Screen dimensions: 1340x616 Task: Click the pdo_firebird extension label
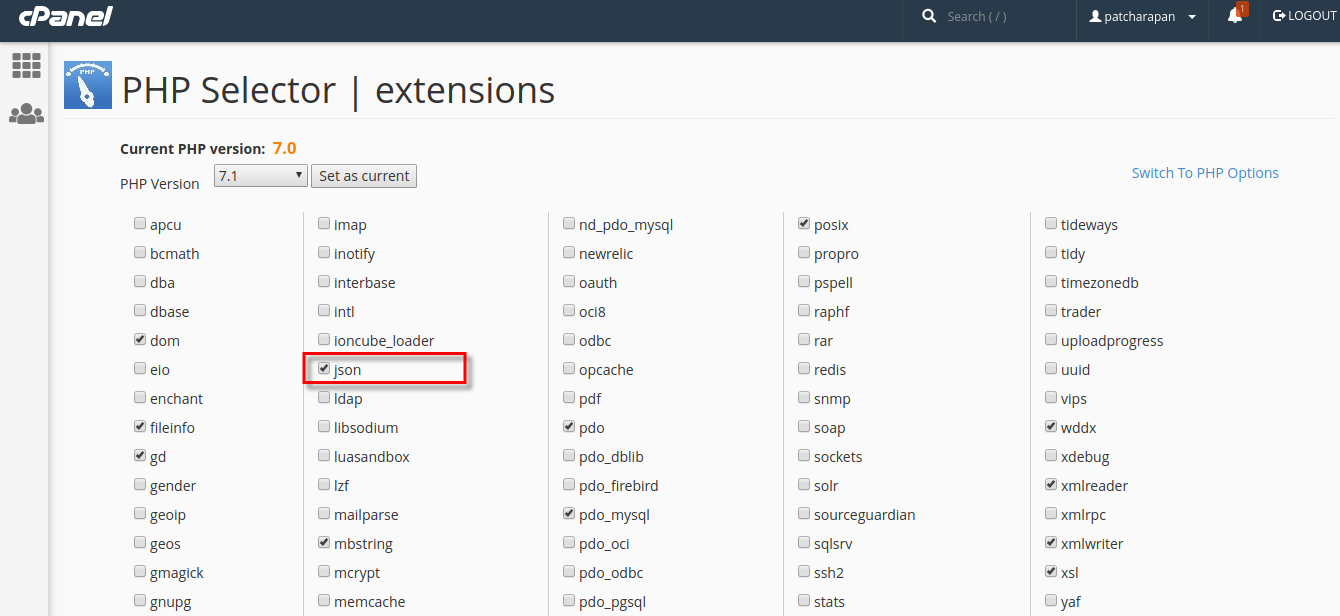[619, 486]
